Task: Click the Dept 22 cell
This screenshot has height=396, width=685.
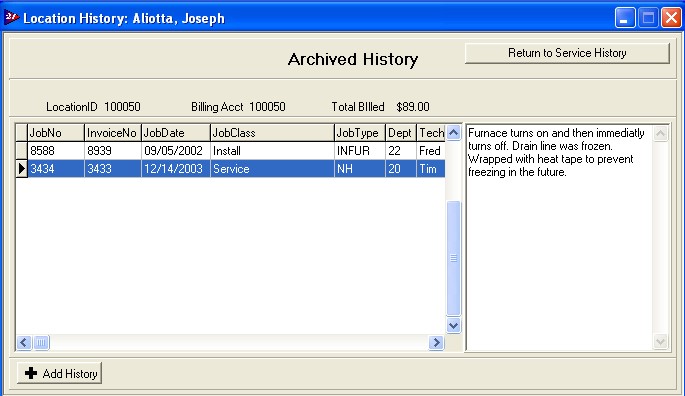Action: [401, 151]
